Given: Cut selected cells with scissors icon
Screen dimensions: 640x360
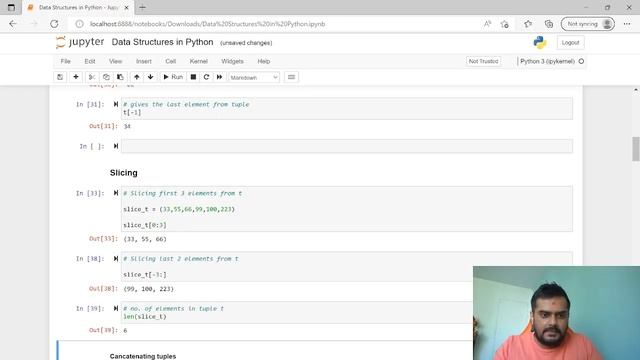Looking at the screenshot, I should point(92,77).
